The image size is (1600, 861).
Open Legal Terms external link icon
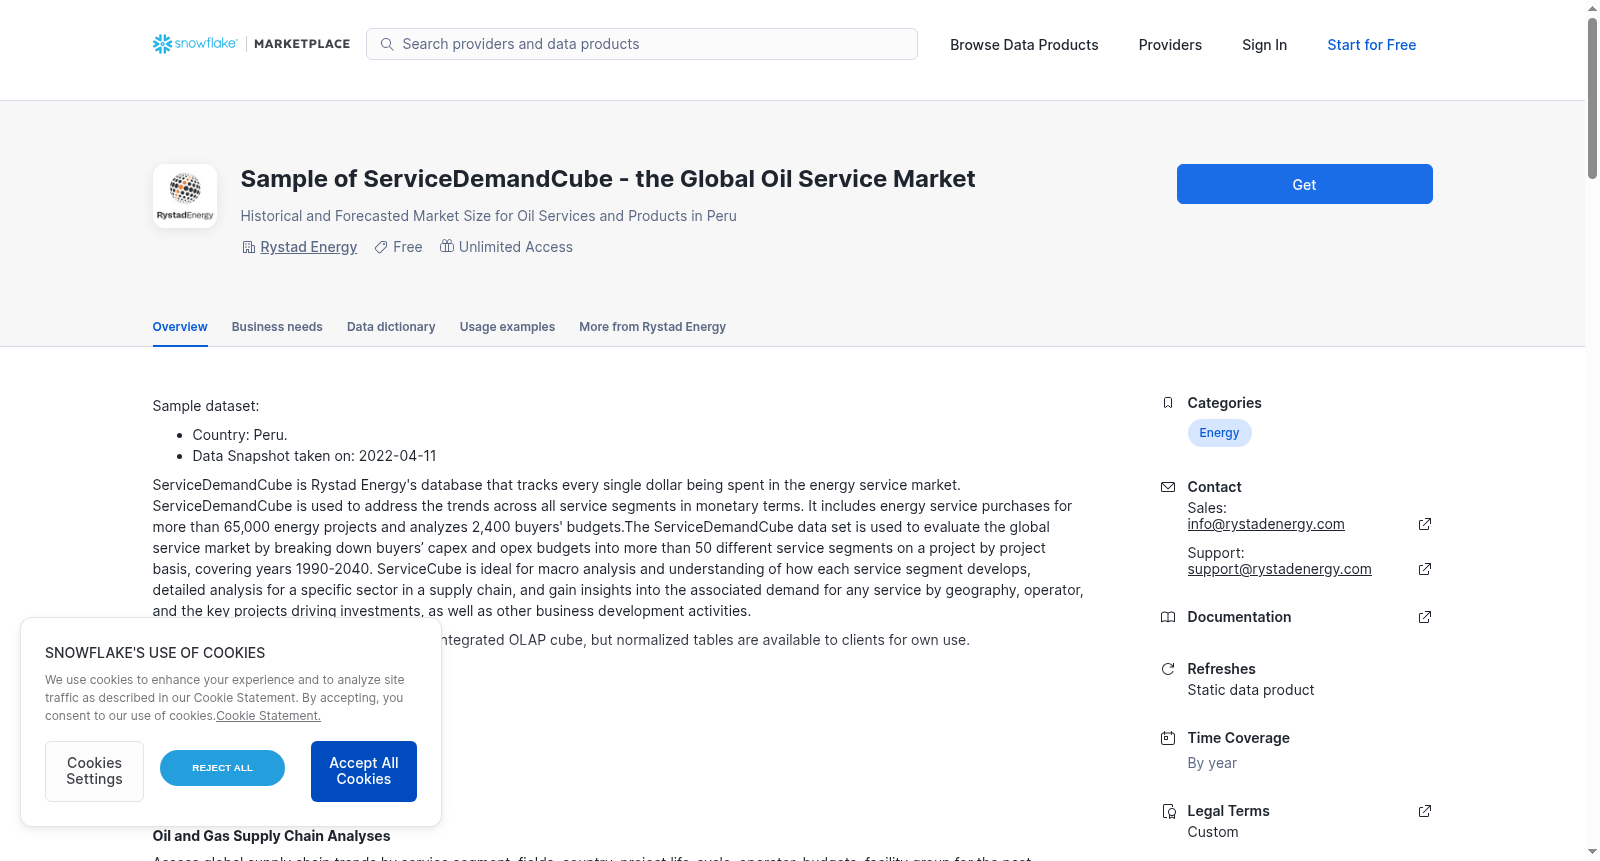click(x=1425, y=811)
